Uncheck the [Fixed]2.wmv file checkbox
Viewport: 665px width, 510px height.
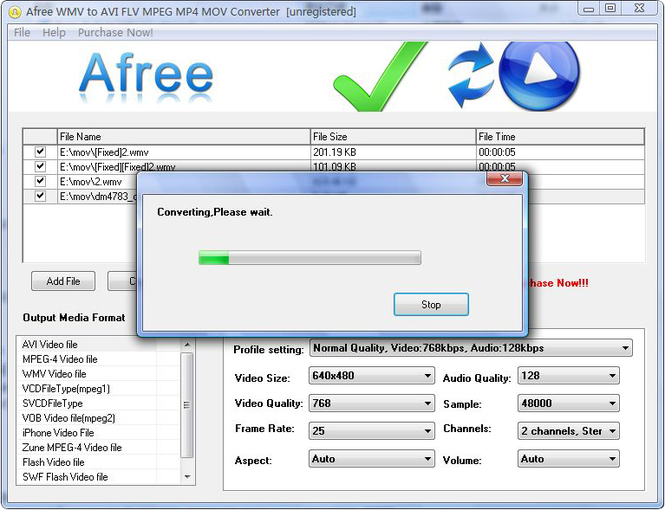[x=40, y=152]
